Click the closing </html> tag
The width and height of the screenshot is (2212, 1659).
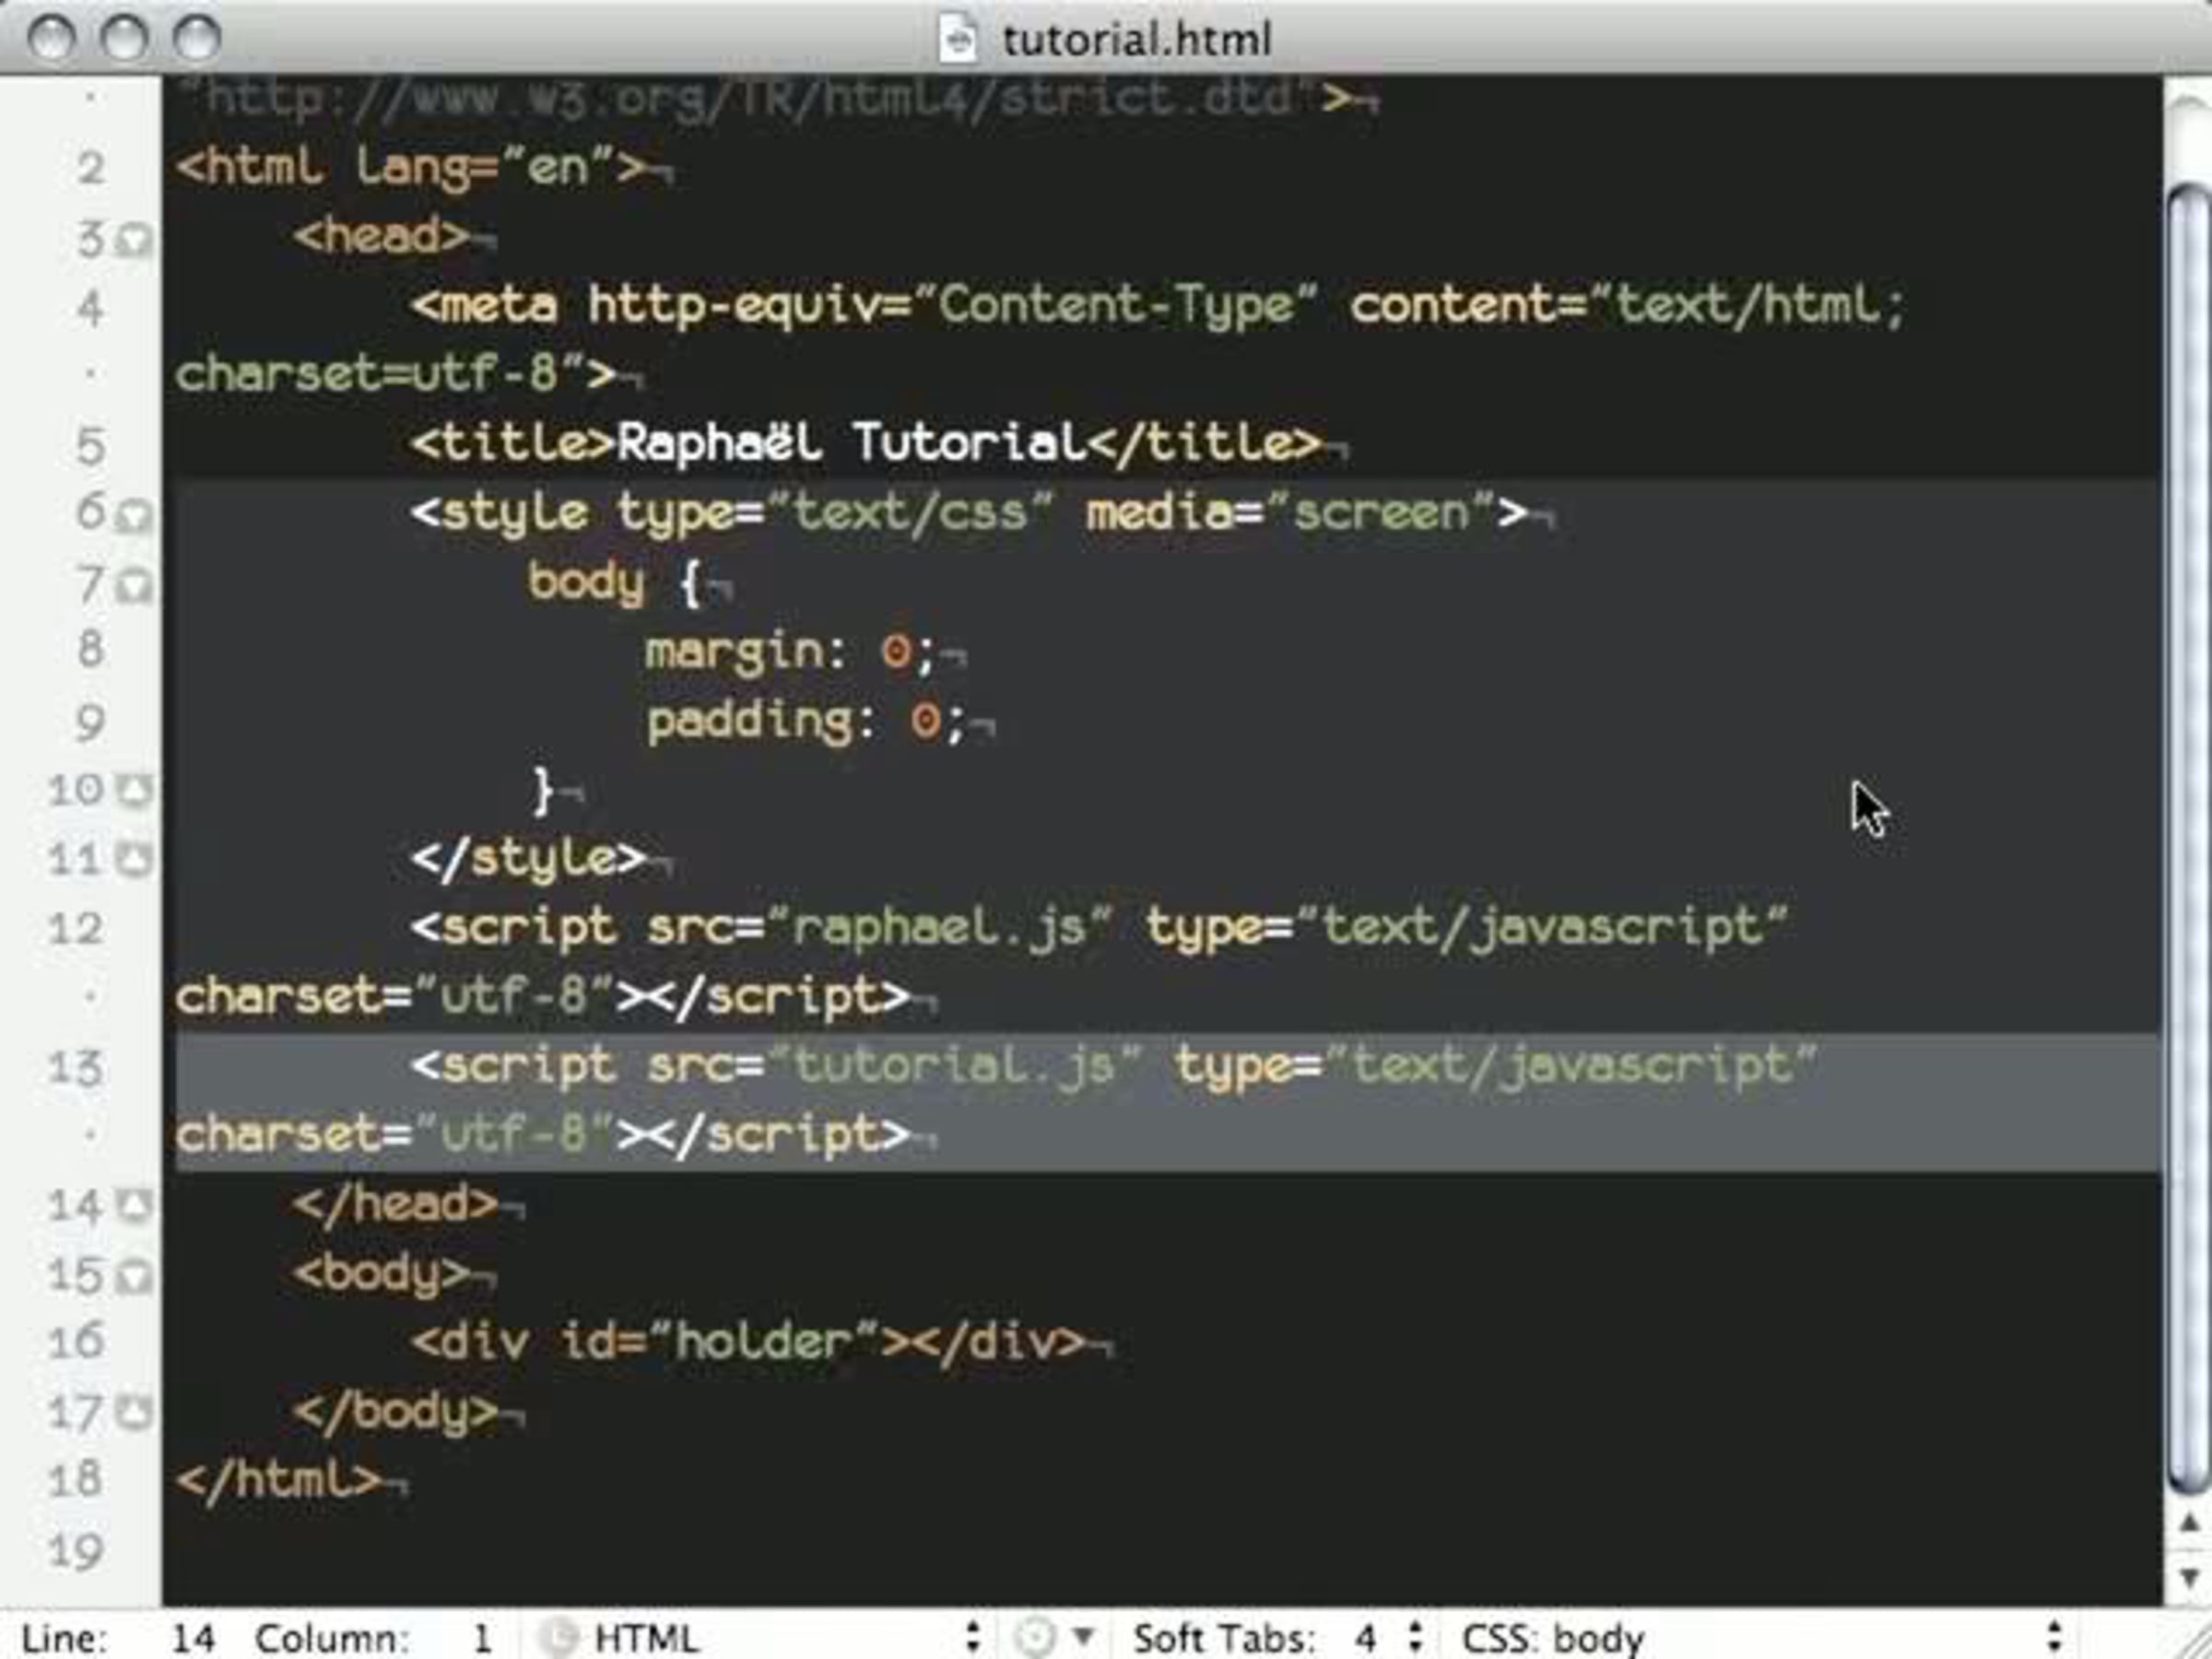point(279,1480)
